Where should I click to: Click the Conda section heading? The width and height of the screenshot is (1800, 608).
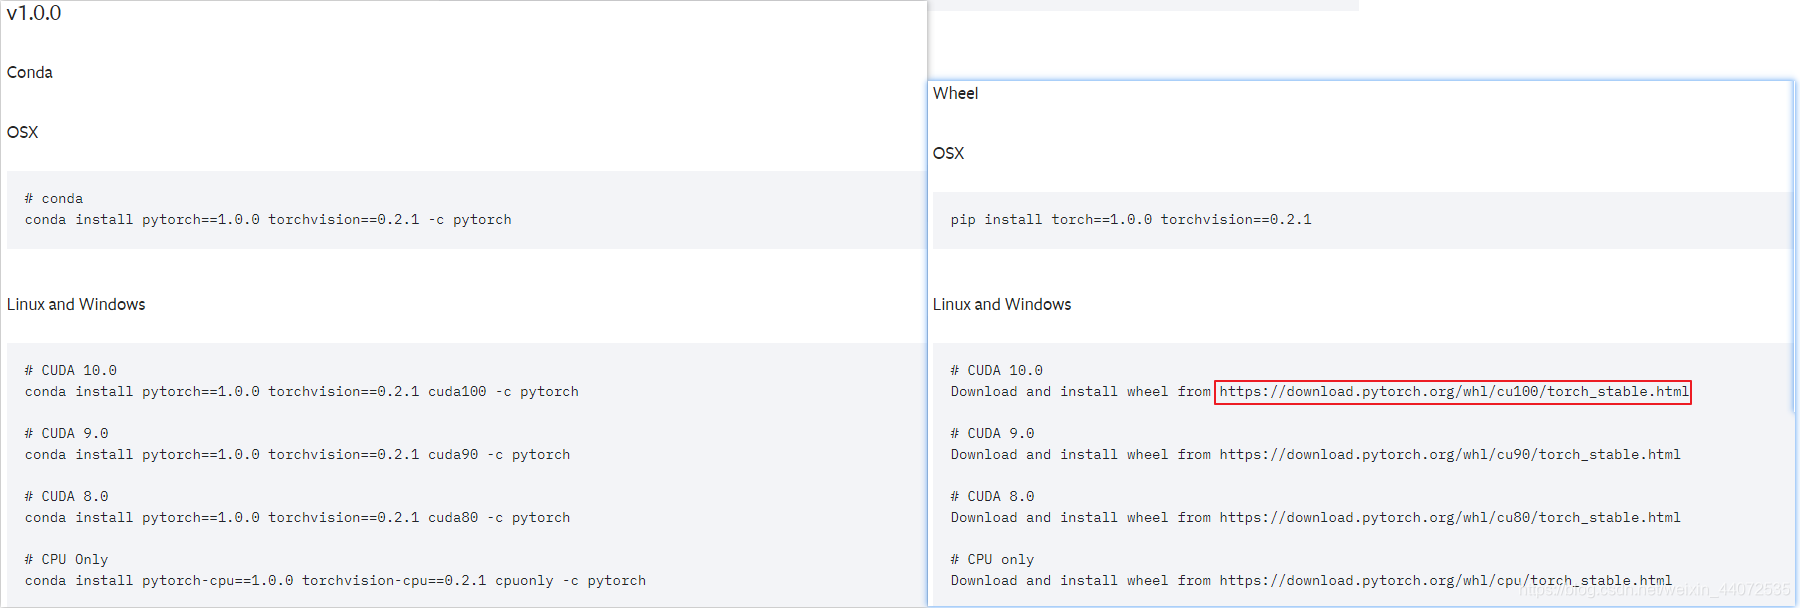[30, 72]
